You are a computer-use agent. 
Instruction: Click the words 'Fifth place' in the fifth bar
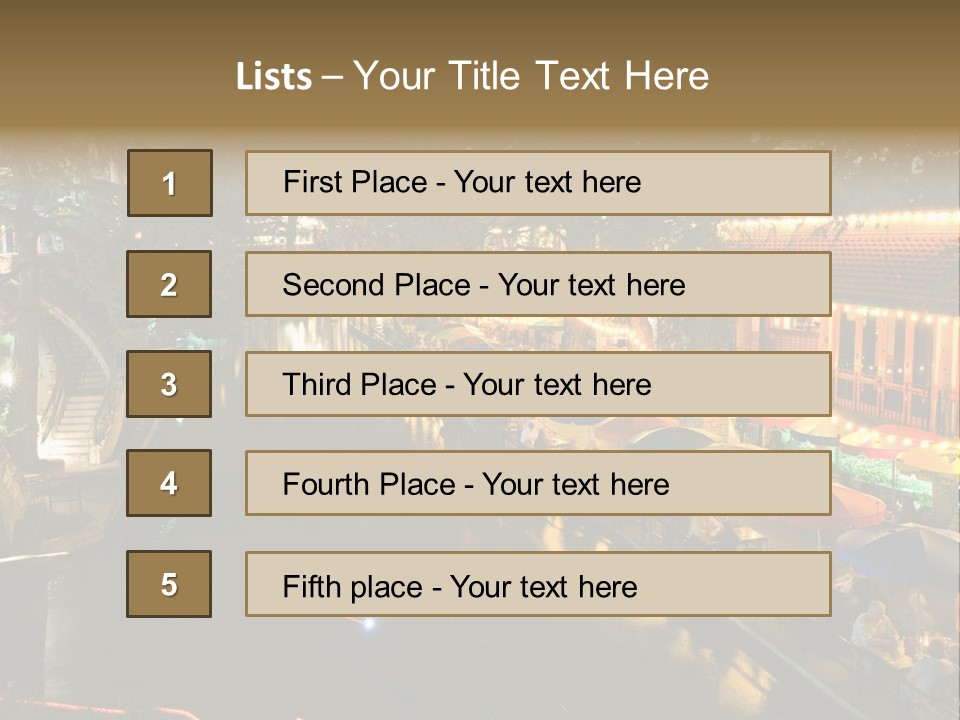click(x=353, y=587)
